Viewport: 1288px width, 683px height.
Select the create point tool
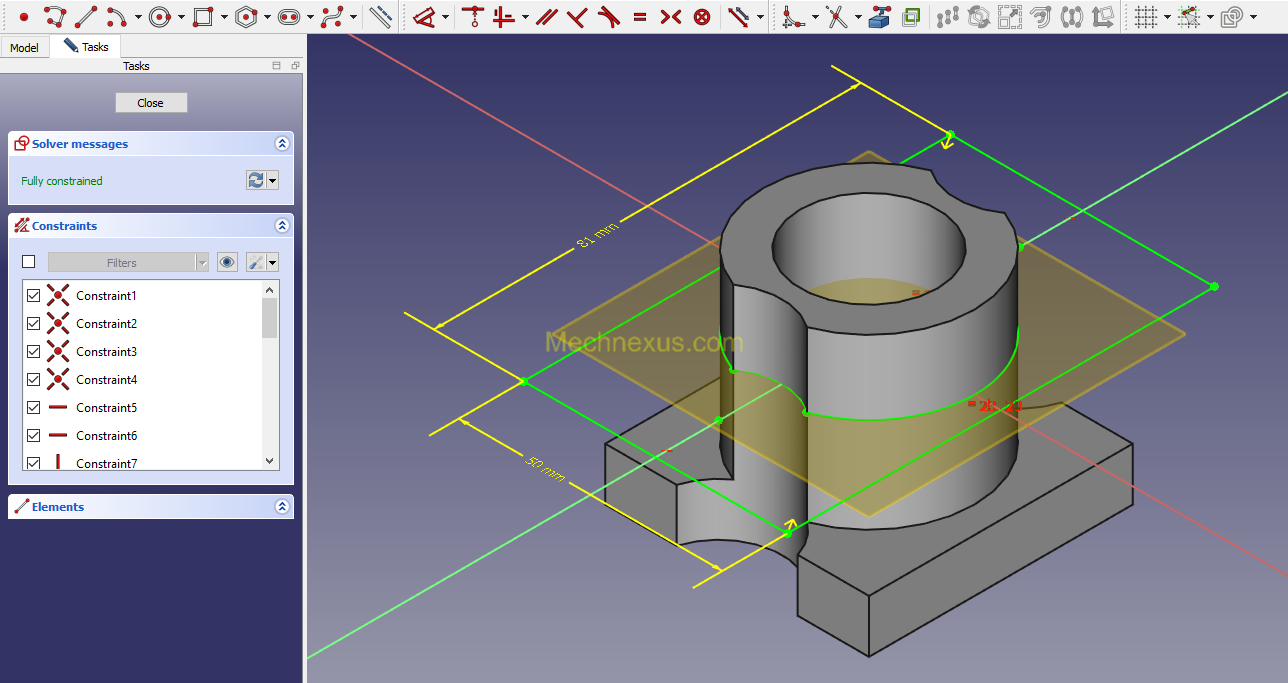pyautogui.click(x=24, y=17)
